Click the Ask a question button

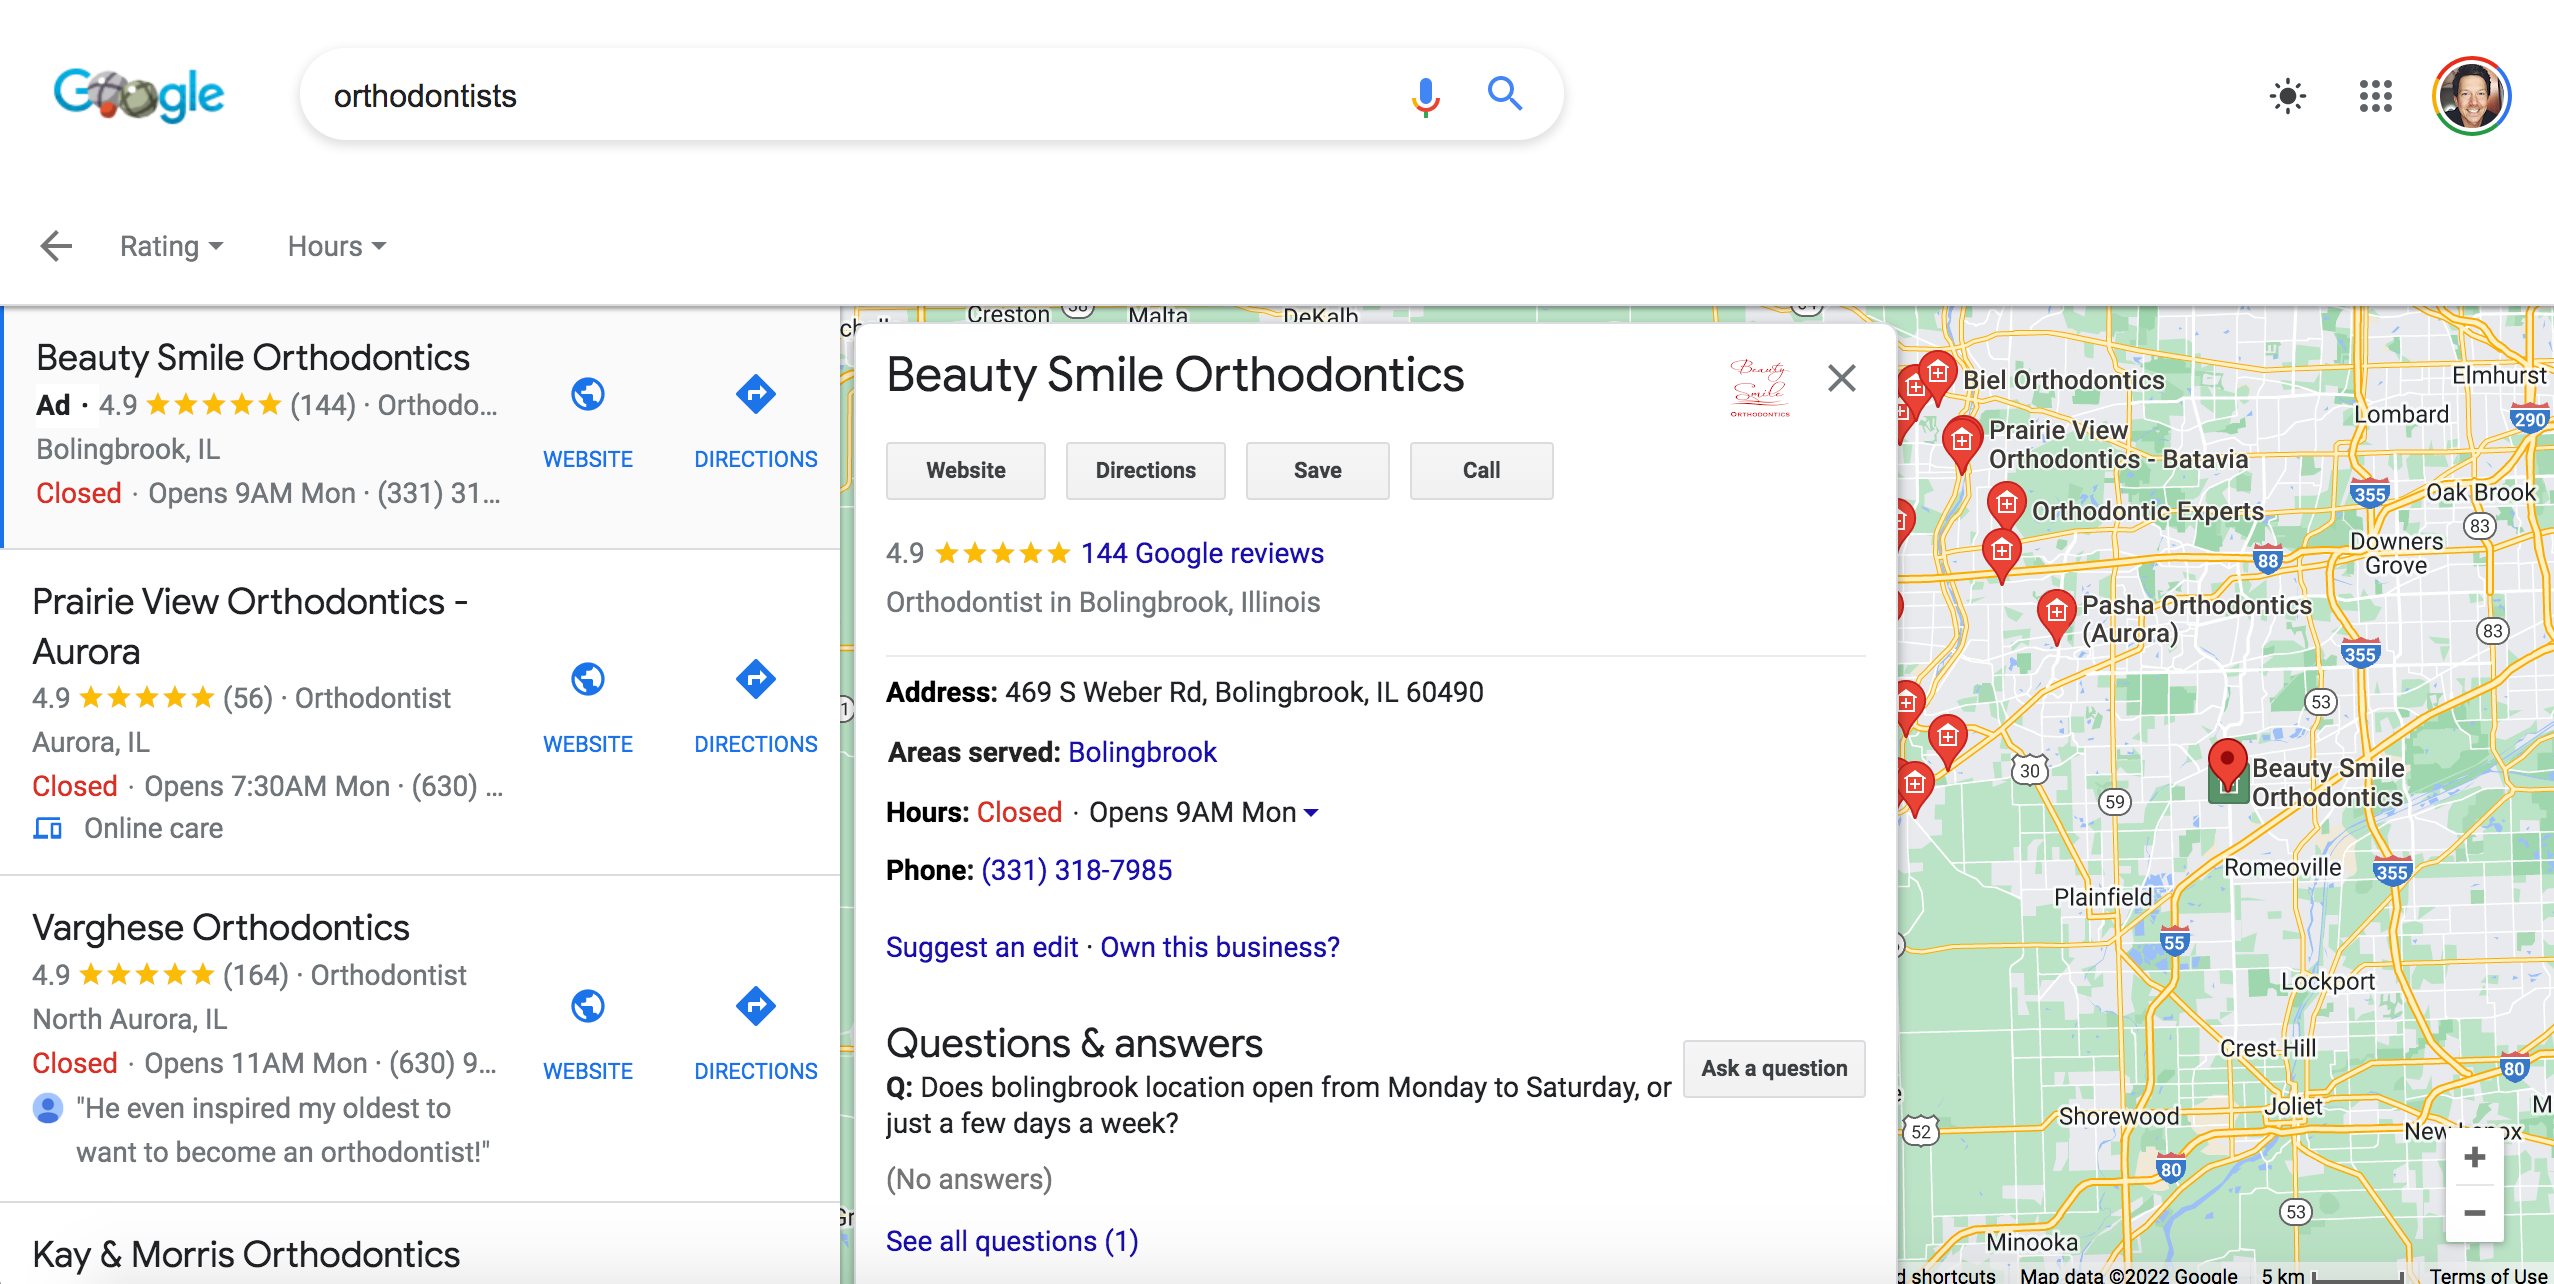[1774, 1068]
